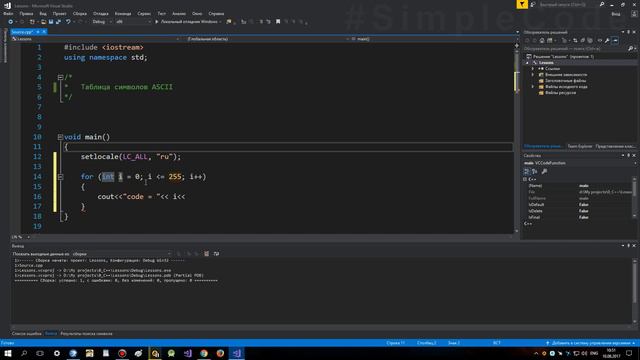
Task: Switch to the Список ошибок tab
Action: click(27, 334)
